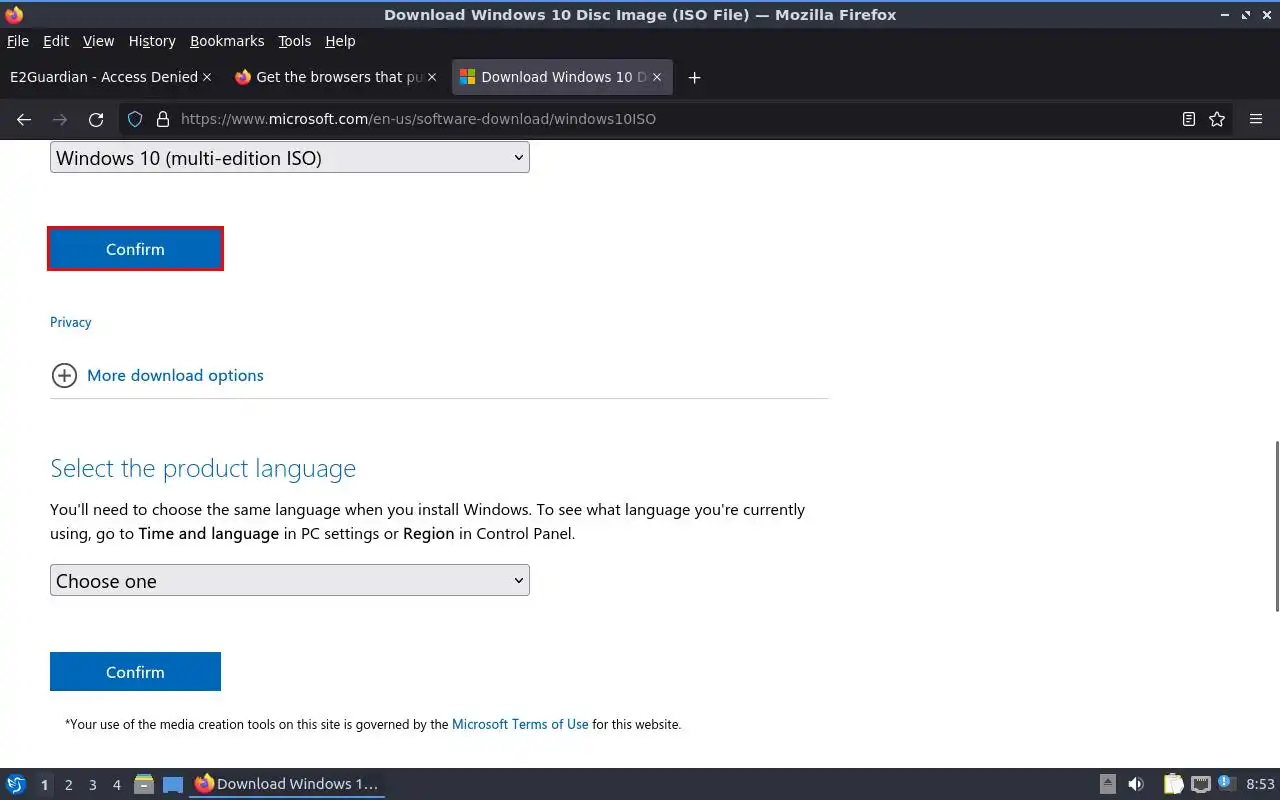Open the History menu
Screen dimensions: 1280x800
[152, 41]
